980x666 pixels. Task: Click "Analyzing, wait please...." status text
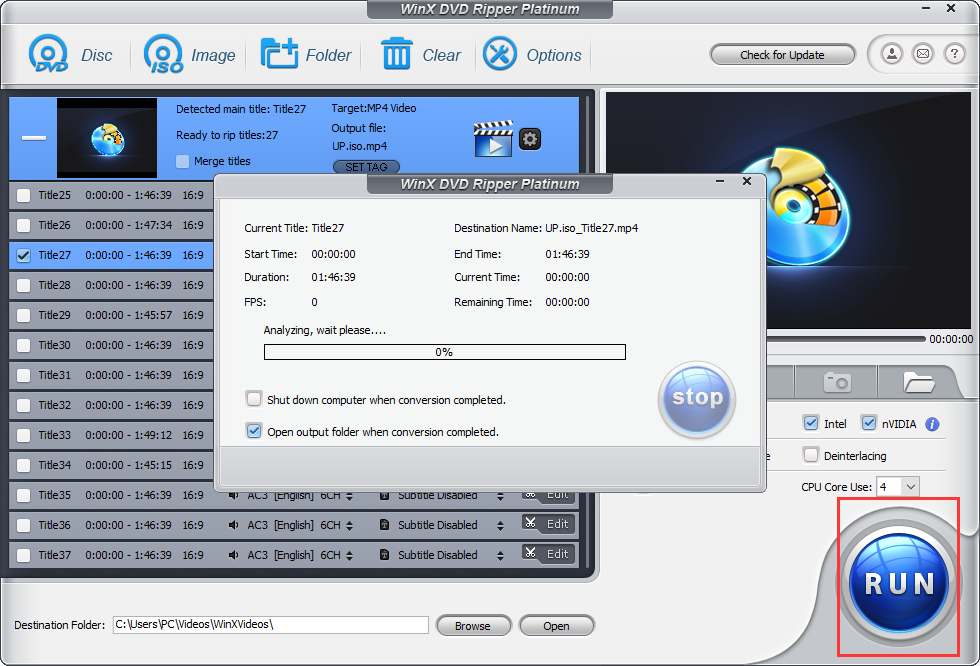pos(324,330)
